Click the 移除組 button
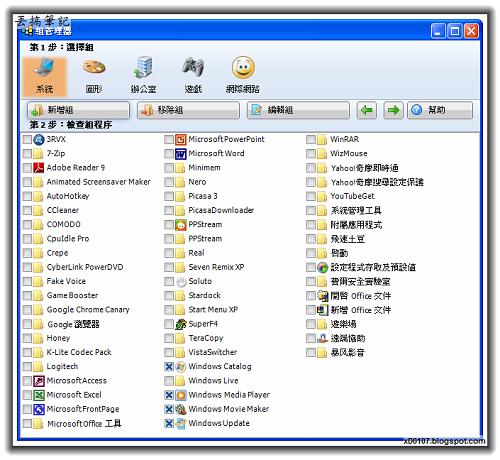Viewport: 500px width, 460px height. pyautogui.click(x=188, y=110)
